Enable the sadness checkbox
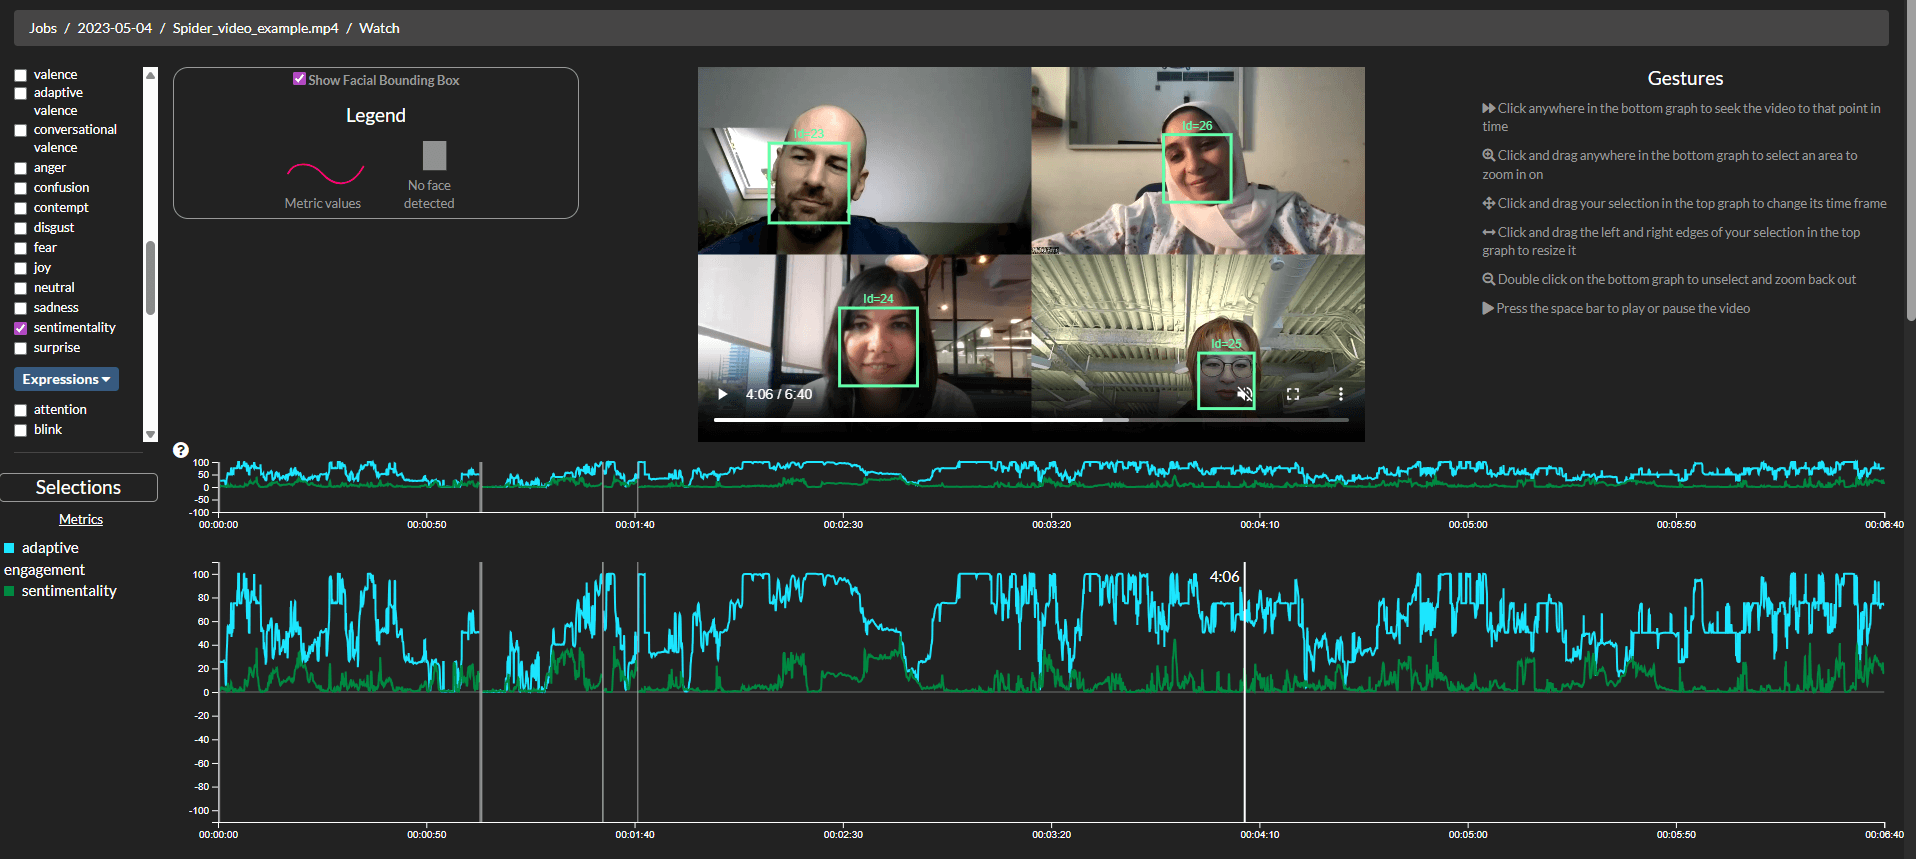This screenshot has height=859, width=1916. (20, 308)
